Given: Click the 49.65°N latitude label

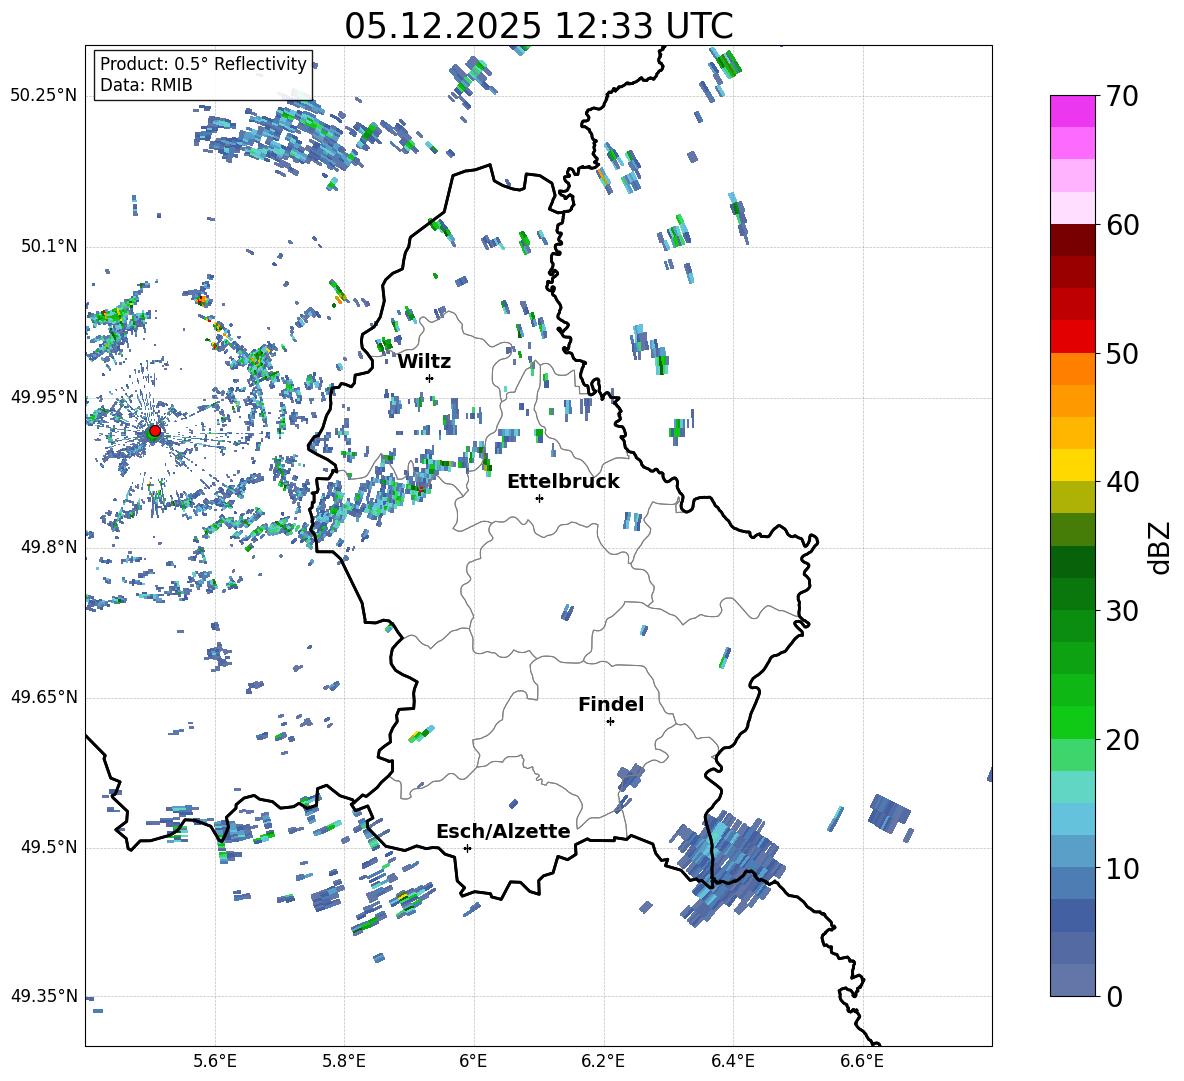Looking at the screenshot, I should [x=44, y=696].
